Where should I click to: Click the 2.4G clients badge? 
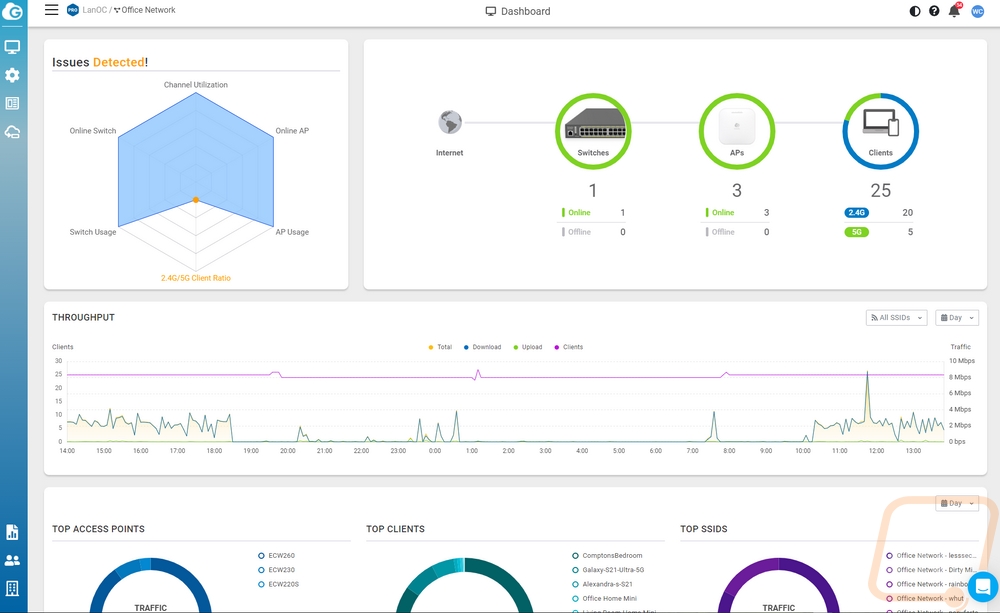tap(857, 212)
